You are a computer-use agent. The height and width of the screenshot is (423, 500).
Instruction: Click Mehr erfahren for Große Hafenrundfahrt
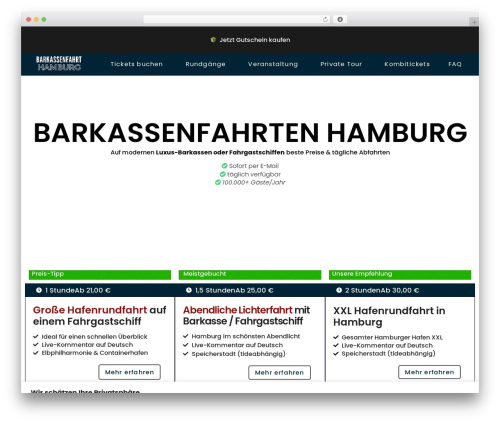(x=129, y=372)
